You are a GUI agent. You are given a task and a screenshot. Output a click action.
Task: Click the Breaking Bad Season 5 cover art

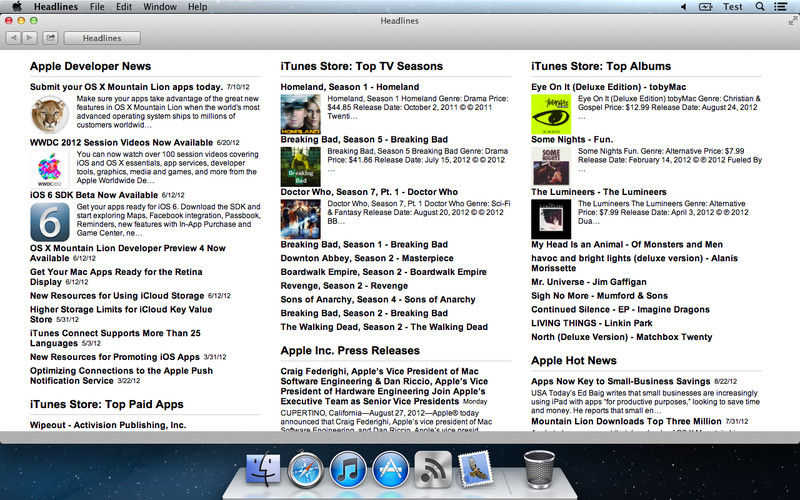[301, 167]
